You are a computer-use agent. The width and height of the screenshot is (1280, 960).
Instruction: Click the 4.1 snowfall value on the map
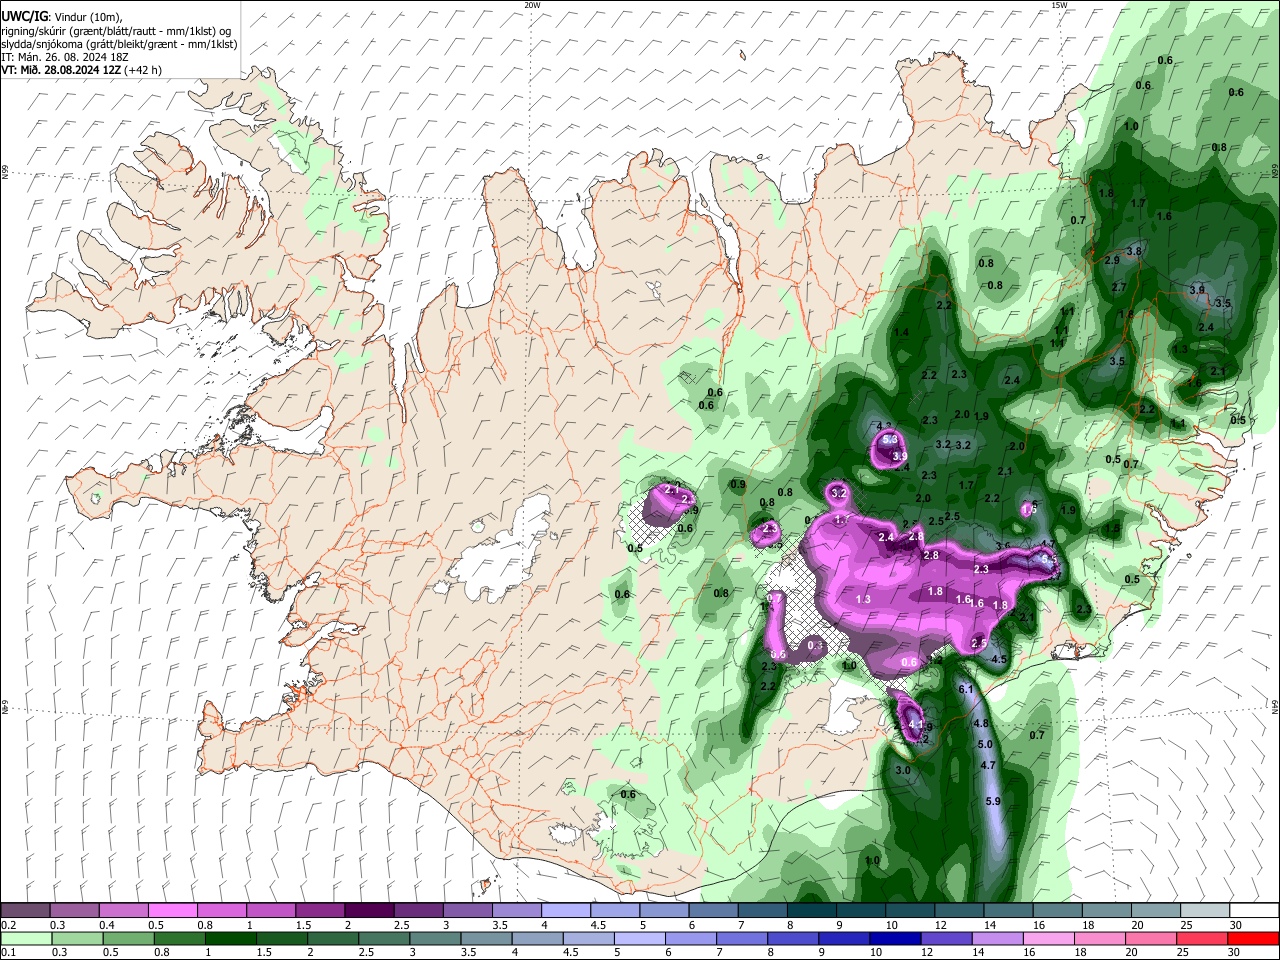(x=914, y=724)
